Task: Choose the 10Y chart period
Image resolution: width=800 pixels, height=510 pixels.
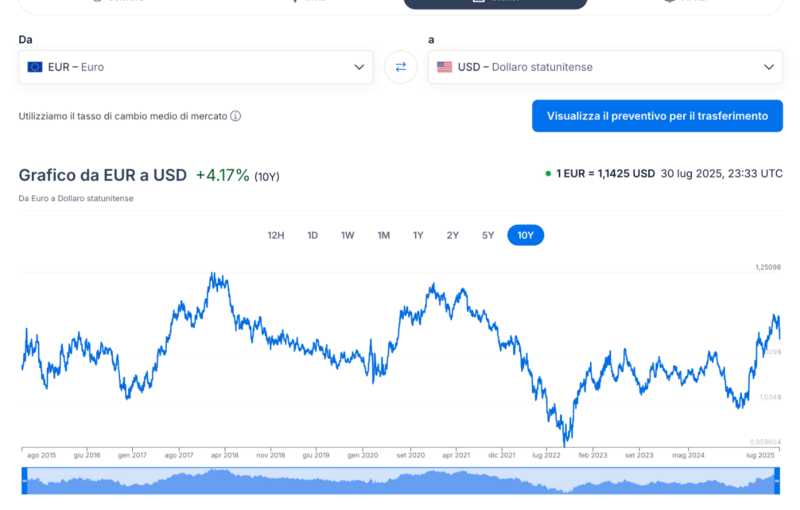Action: coord(526,235)
